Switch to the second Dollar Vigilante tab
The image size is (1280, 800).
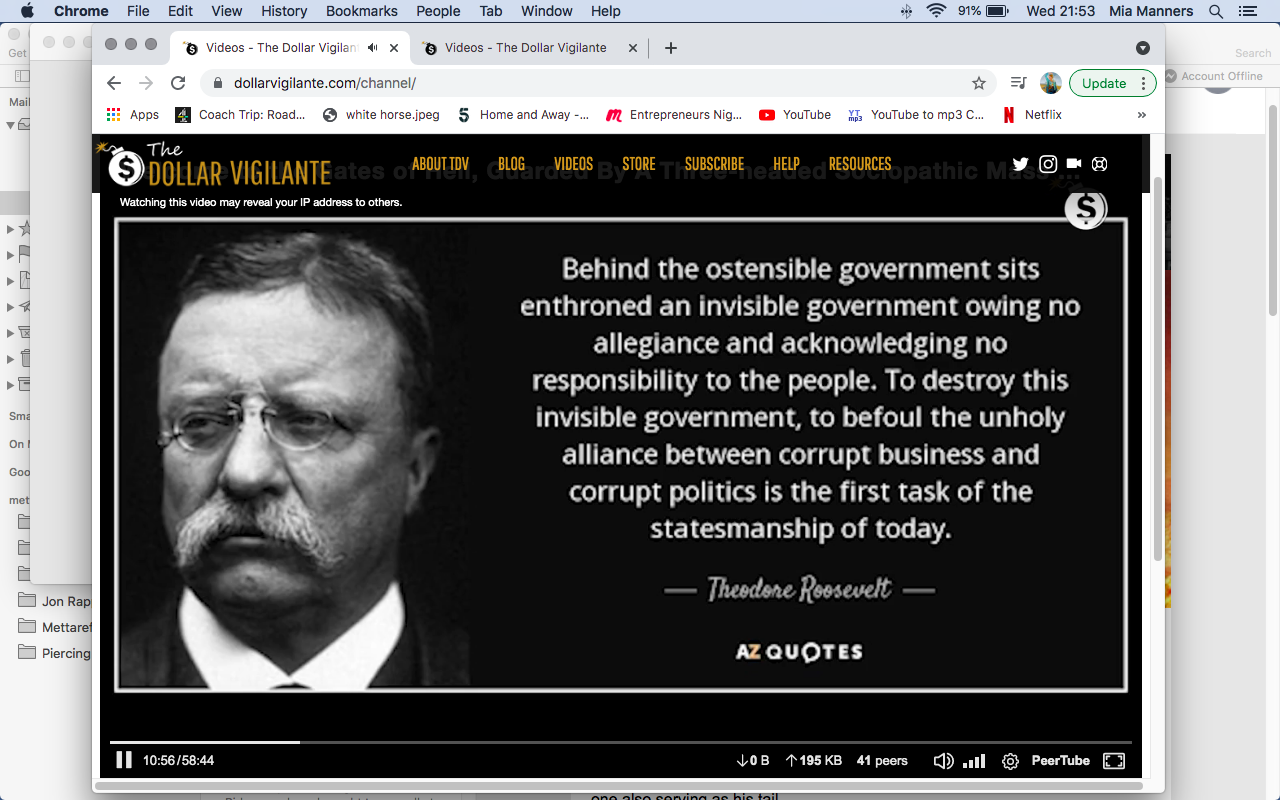[x=526, y=47]
